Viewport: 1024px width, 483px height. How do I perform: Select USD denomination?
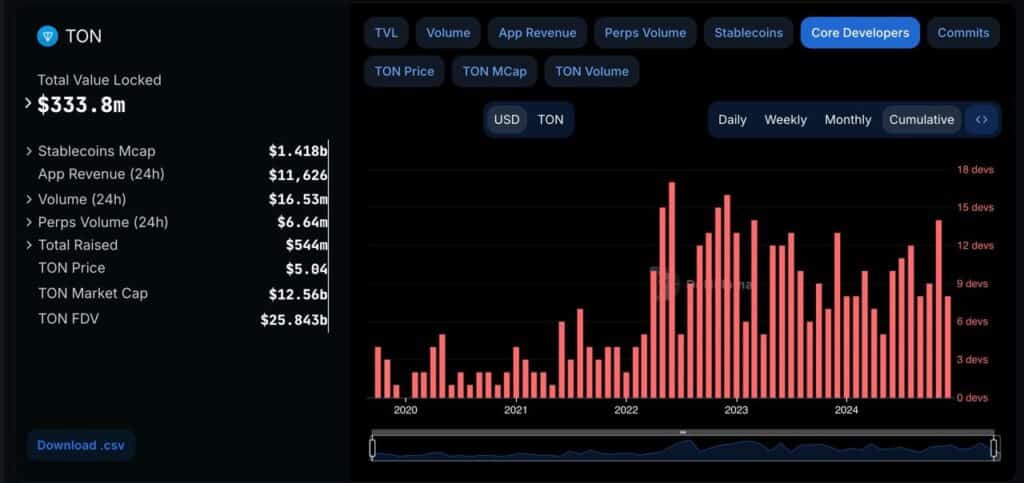(x=507, y=120)
